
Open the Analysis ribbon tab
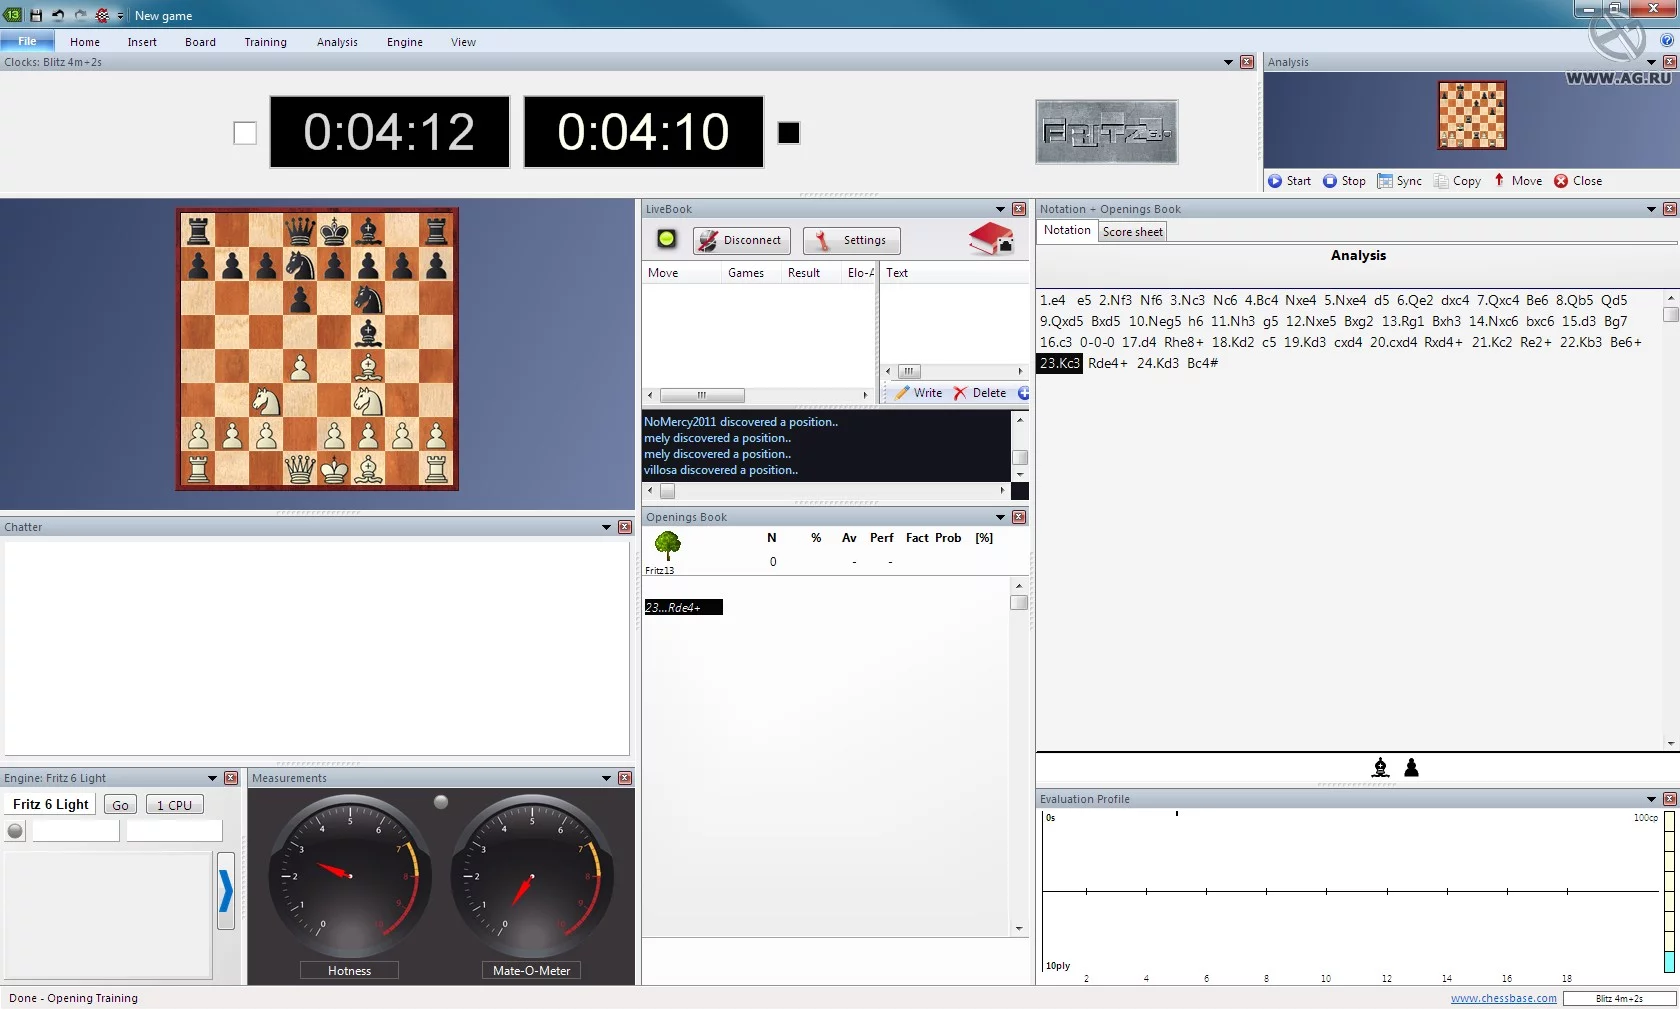coord(337,42)
